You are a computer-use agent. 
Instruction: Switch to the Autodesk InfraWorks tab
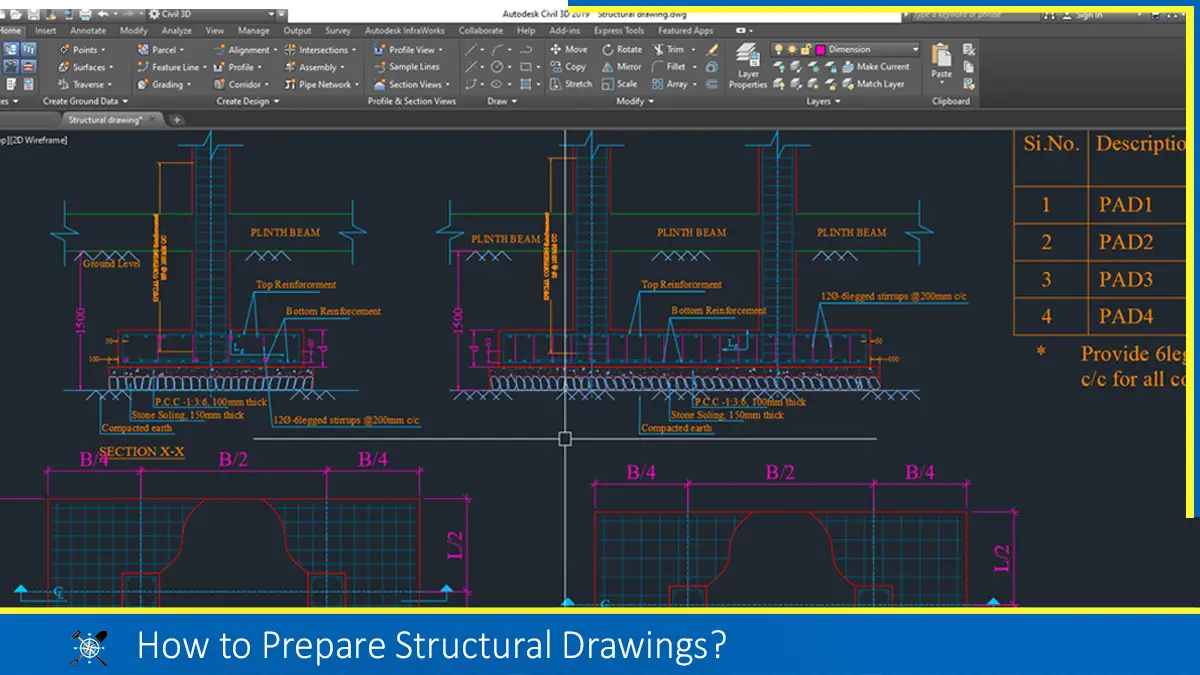click(405, 30)
